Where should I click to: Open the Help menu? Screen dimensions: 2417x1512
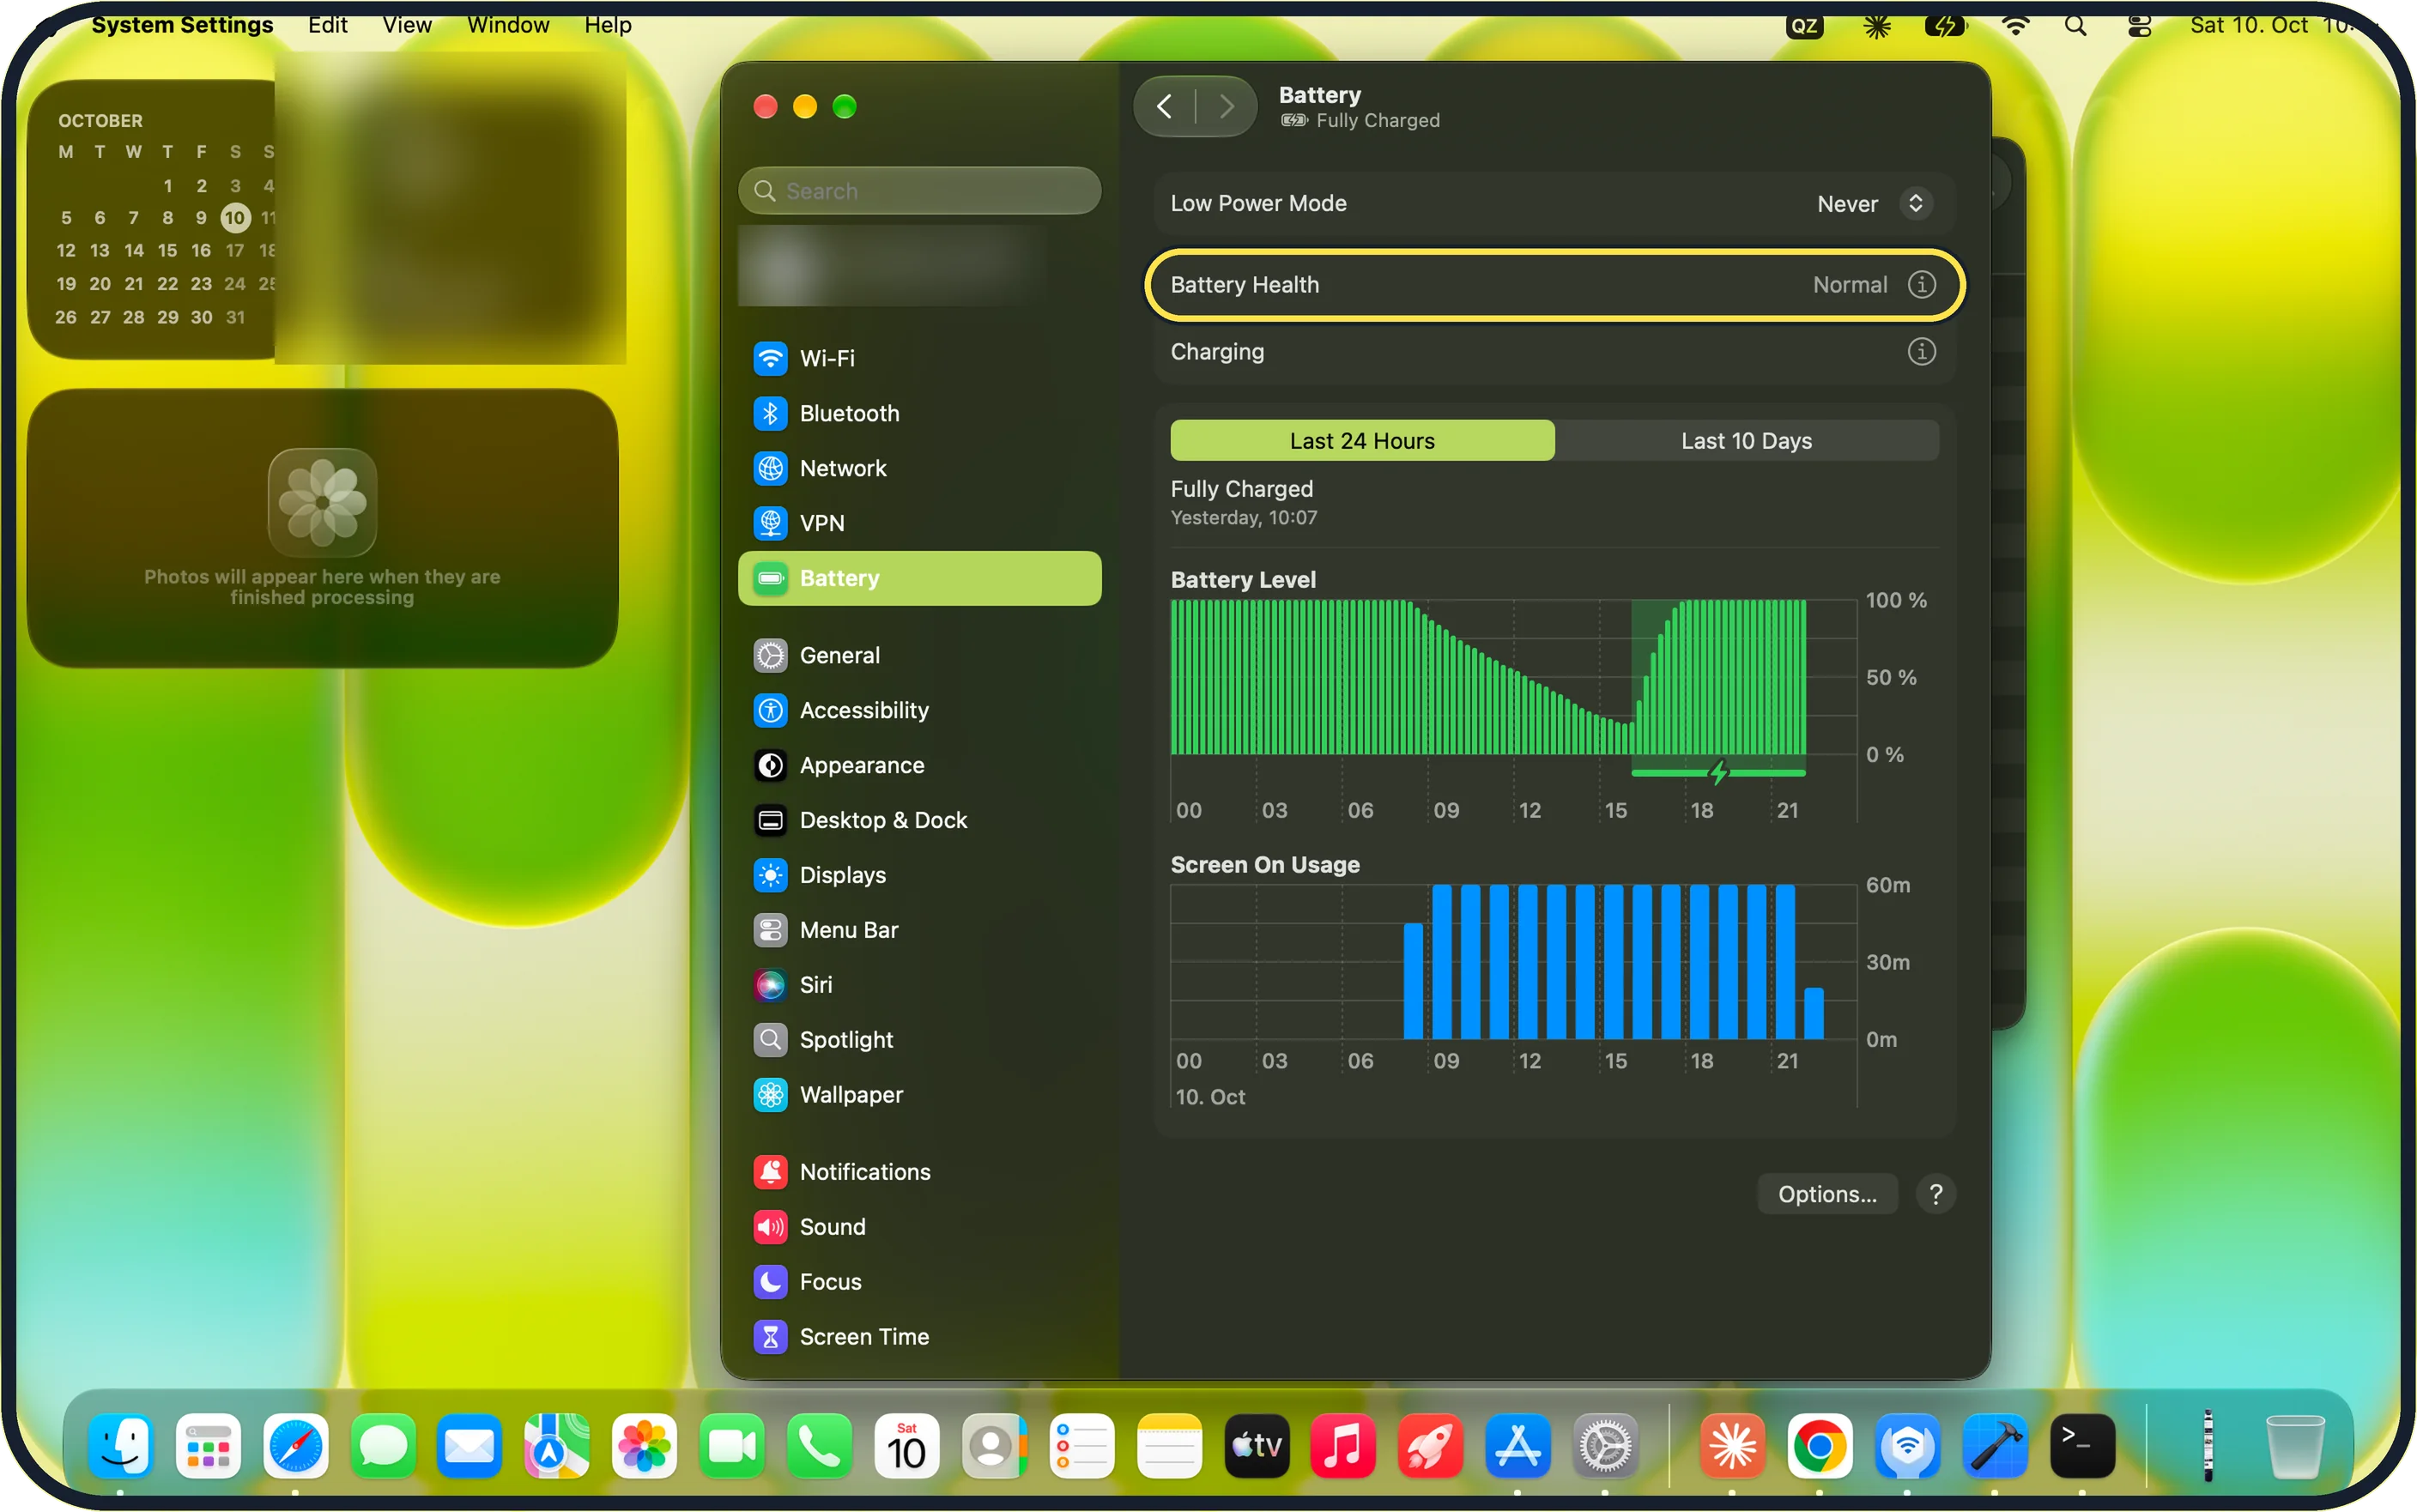point(608,25)
